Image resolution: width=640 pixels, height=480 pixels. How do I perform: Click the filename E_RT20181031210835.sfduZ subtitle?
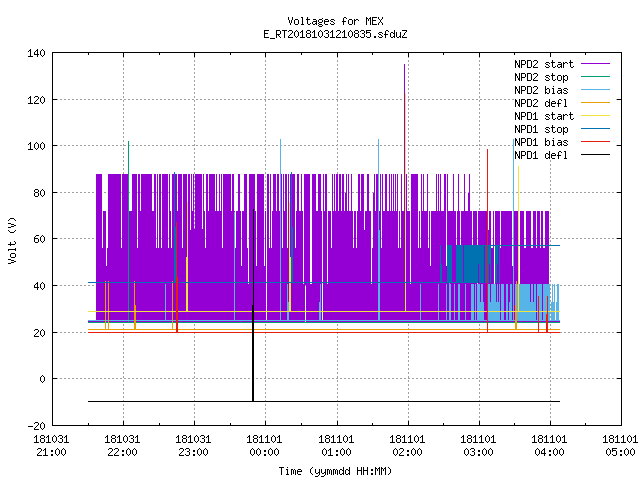pos(335,34)
